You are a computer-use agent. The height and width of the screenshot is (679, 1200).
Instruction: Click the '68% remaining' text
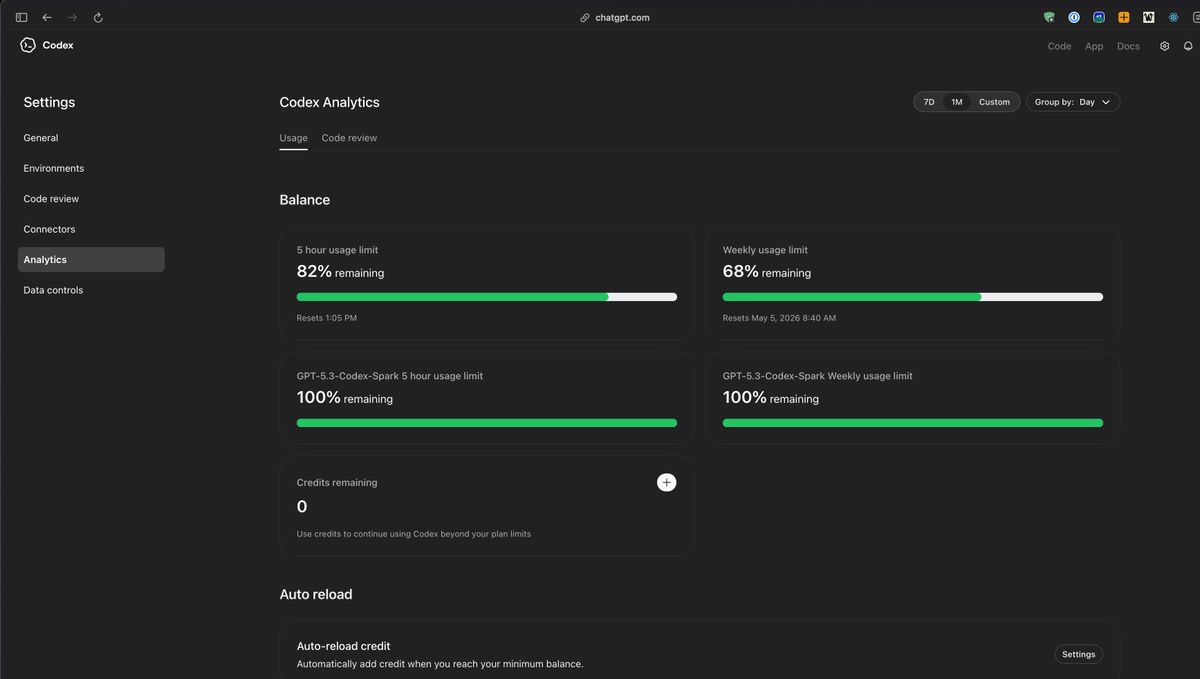[x=766, y=272]
